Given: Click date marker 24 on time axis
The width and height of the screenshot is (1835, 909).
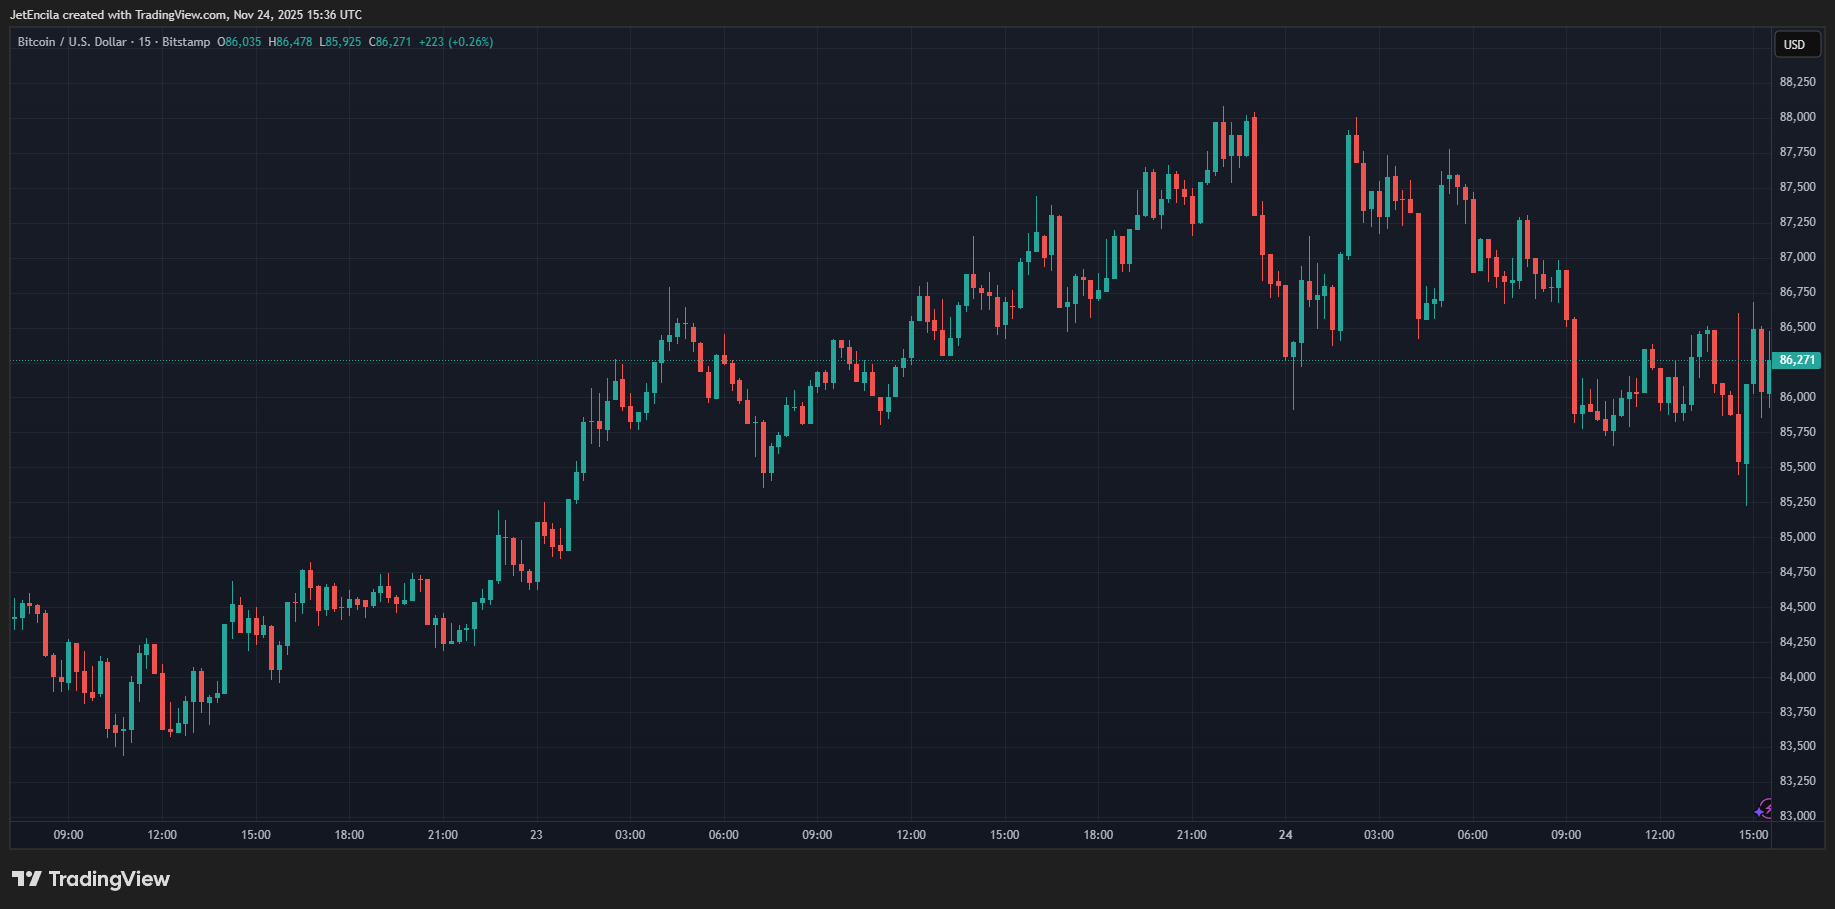Looking at the screenshot, I should (1285, 835).
